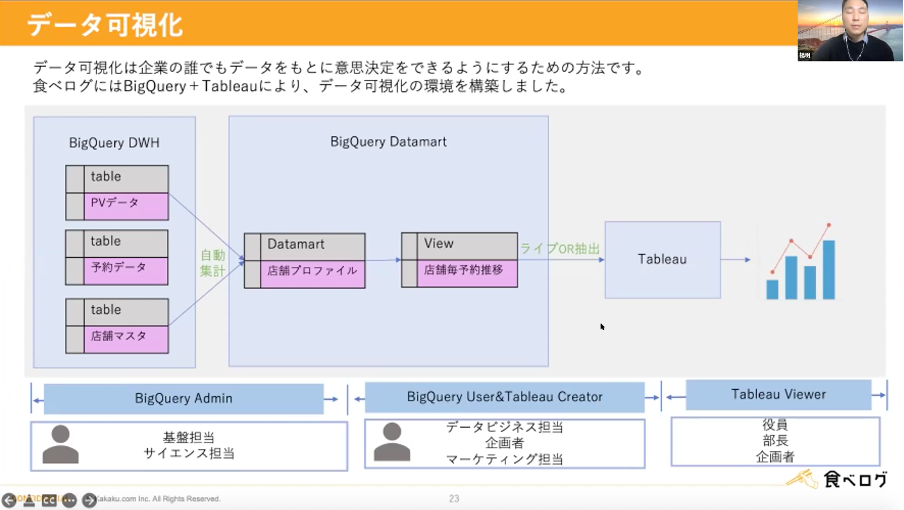The image size is (904, 510).
Task: Open the pen and pointer tools icon
Action: pos(29,501)
